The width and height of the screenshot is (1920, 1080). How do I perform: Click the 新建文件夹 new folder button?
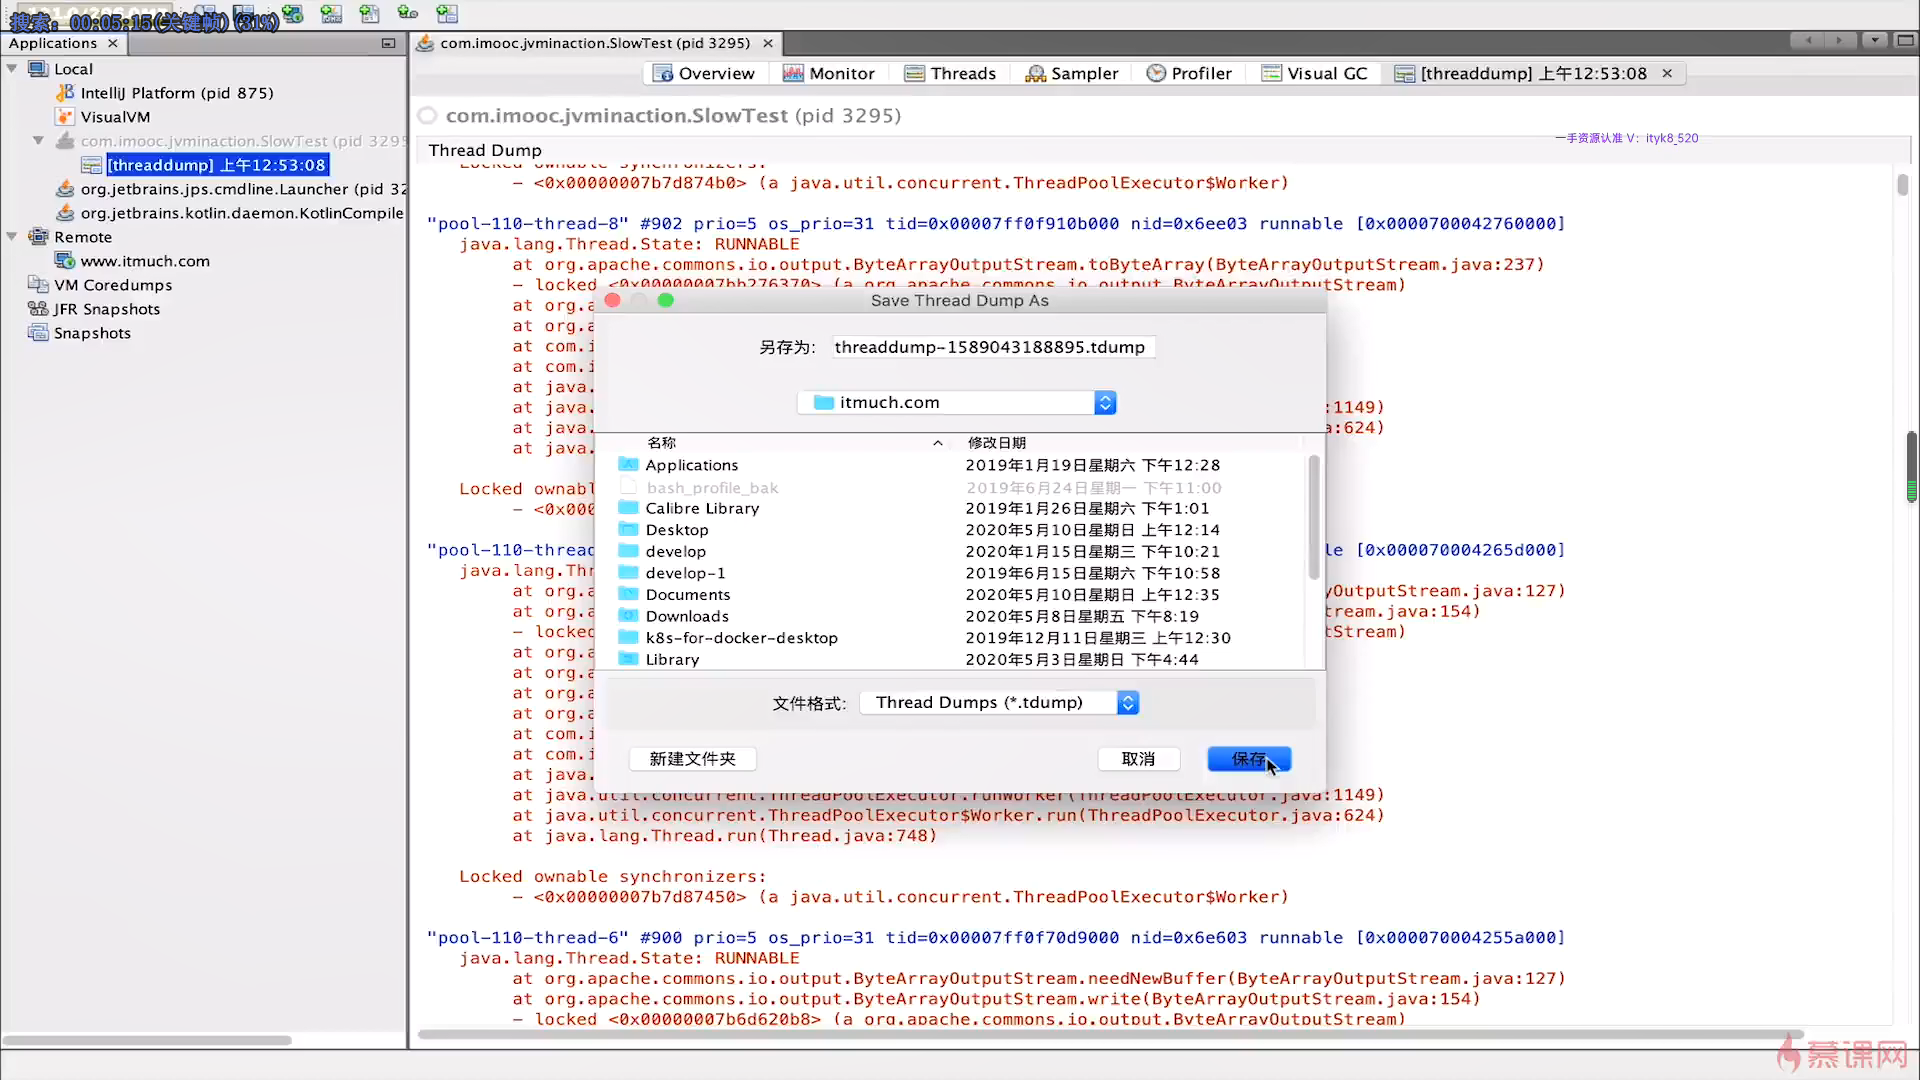pyautogui.click(x=692, y=759)
